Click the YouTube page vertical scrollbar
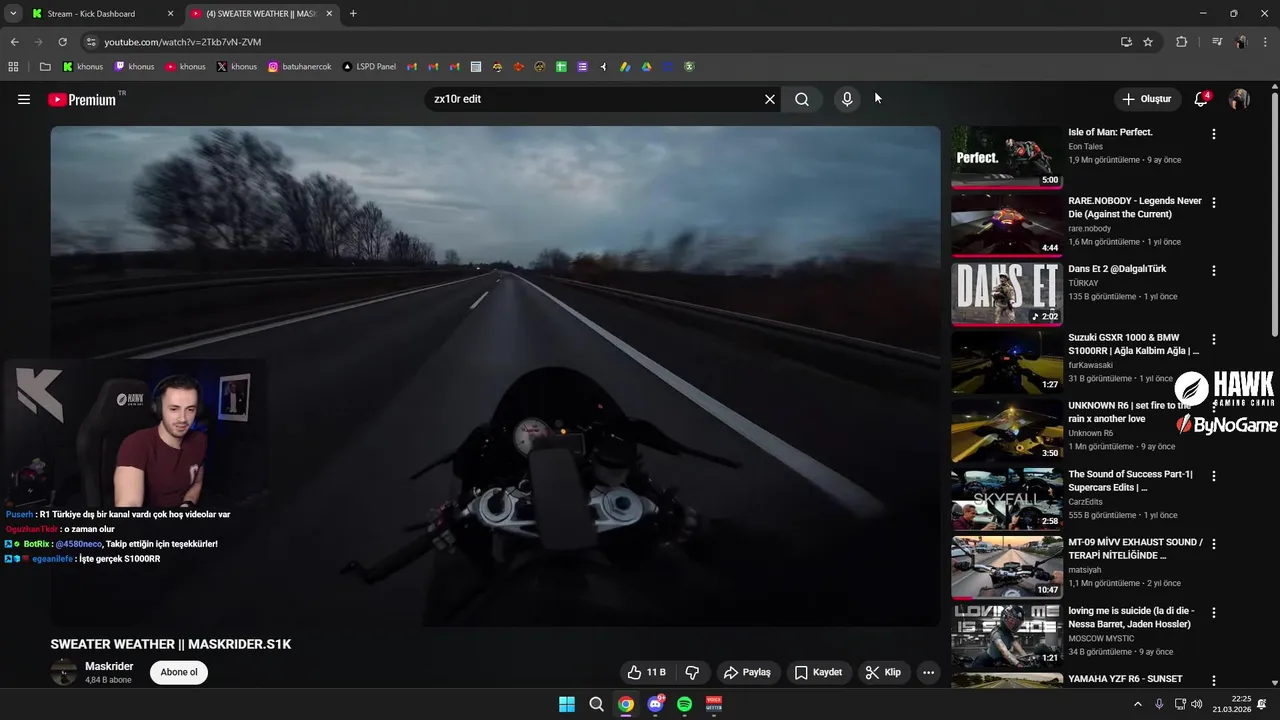This screenshot has width=1280, height=720. point(1274,215)
